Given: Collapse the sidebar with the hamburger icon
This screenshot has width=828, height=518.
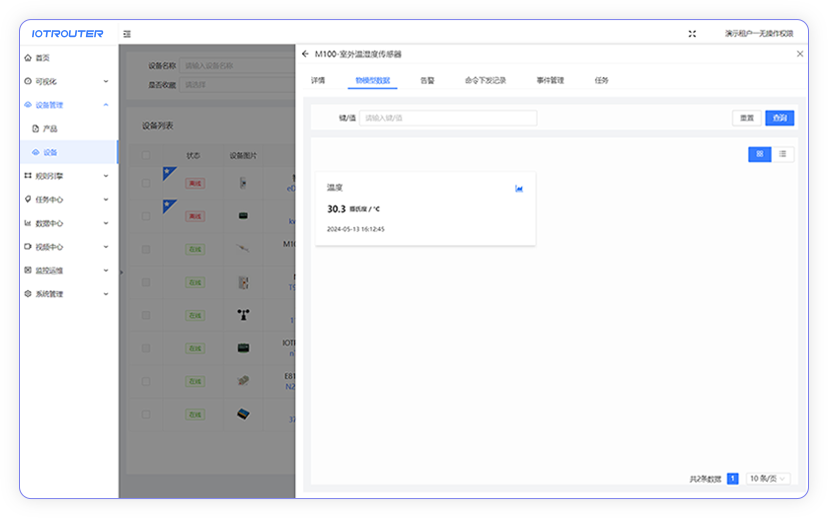Looking at the screenshot, I should pyautogui.click(x=127, y=33).
